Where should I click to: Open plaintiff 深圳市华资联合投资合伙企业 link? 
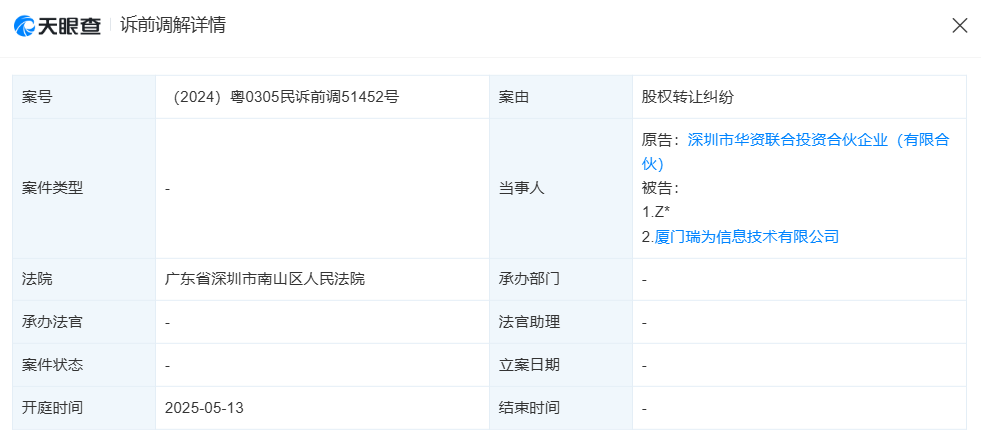click(818, 140)
